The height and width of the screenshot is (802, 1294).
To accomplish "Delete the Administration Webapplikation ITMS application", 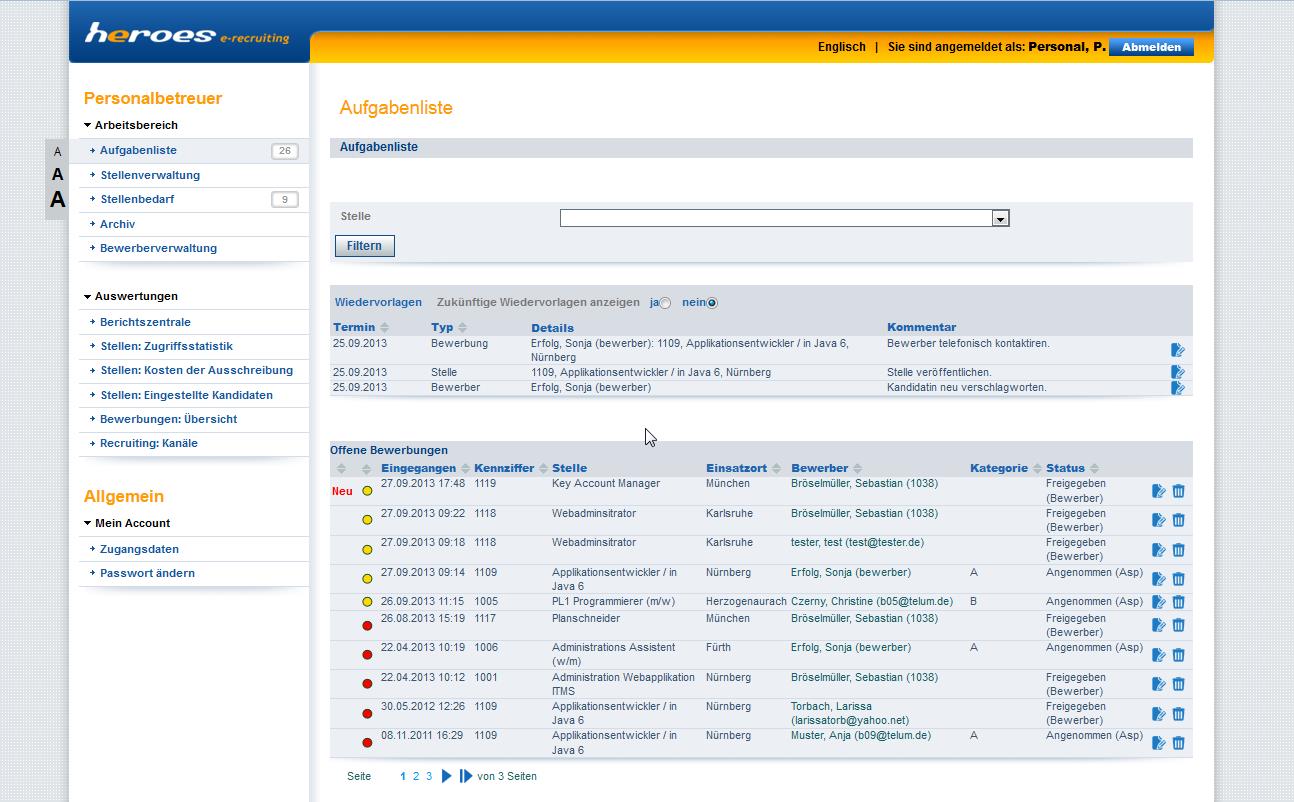I will (1178, 684).
